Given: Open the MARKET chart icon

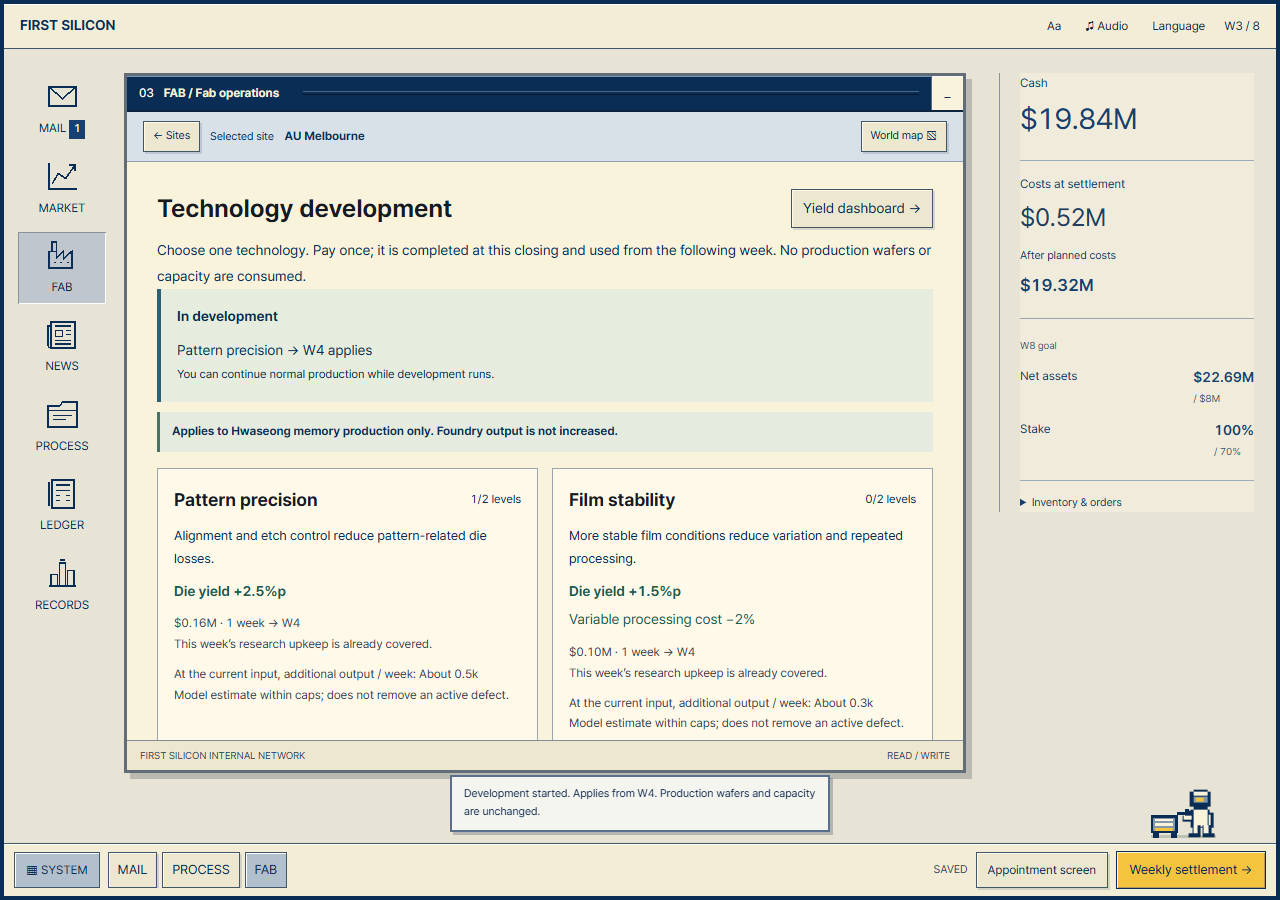Looking at the screenshot, I should point(62,176).
